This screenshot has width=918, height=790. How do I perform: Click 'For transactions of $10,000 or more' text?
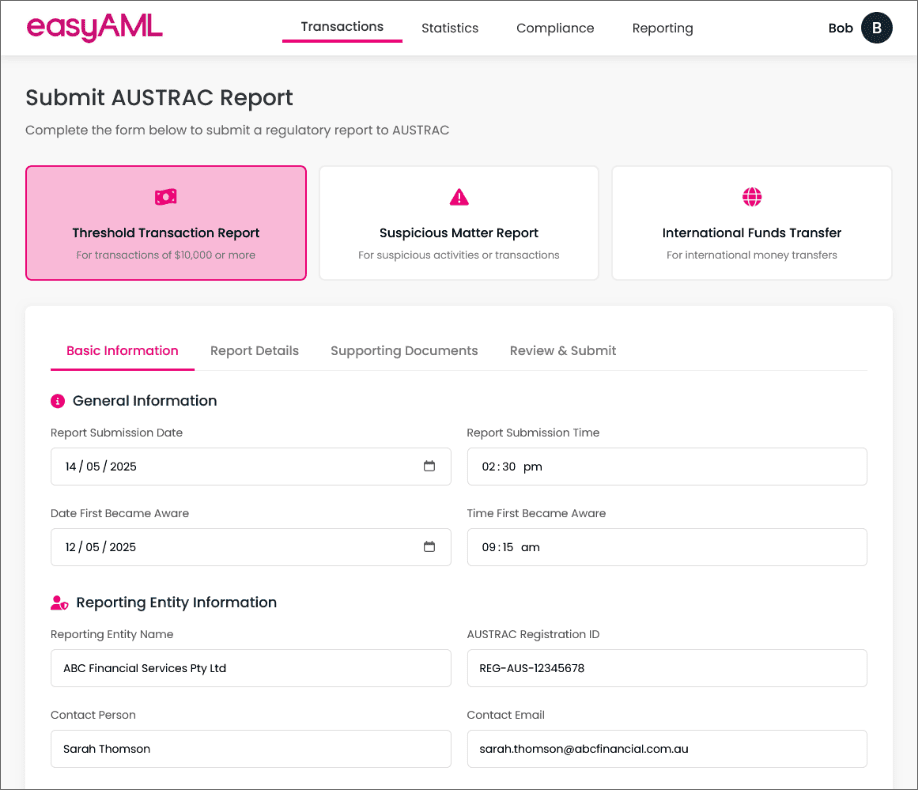(x=166, y=255)
